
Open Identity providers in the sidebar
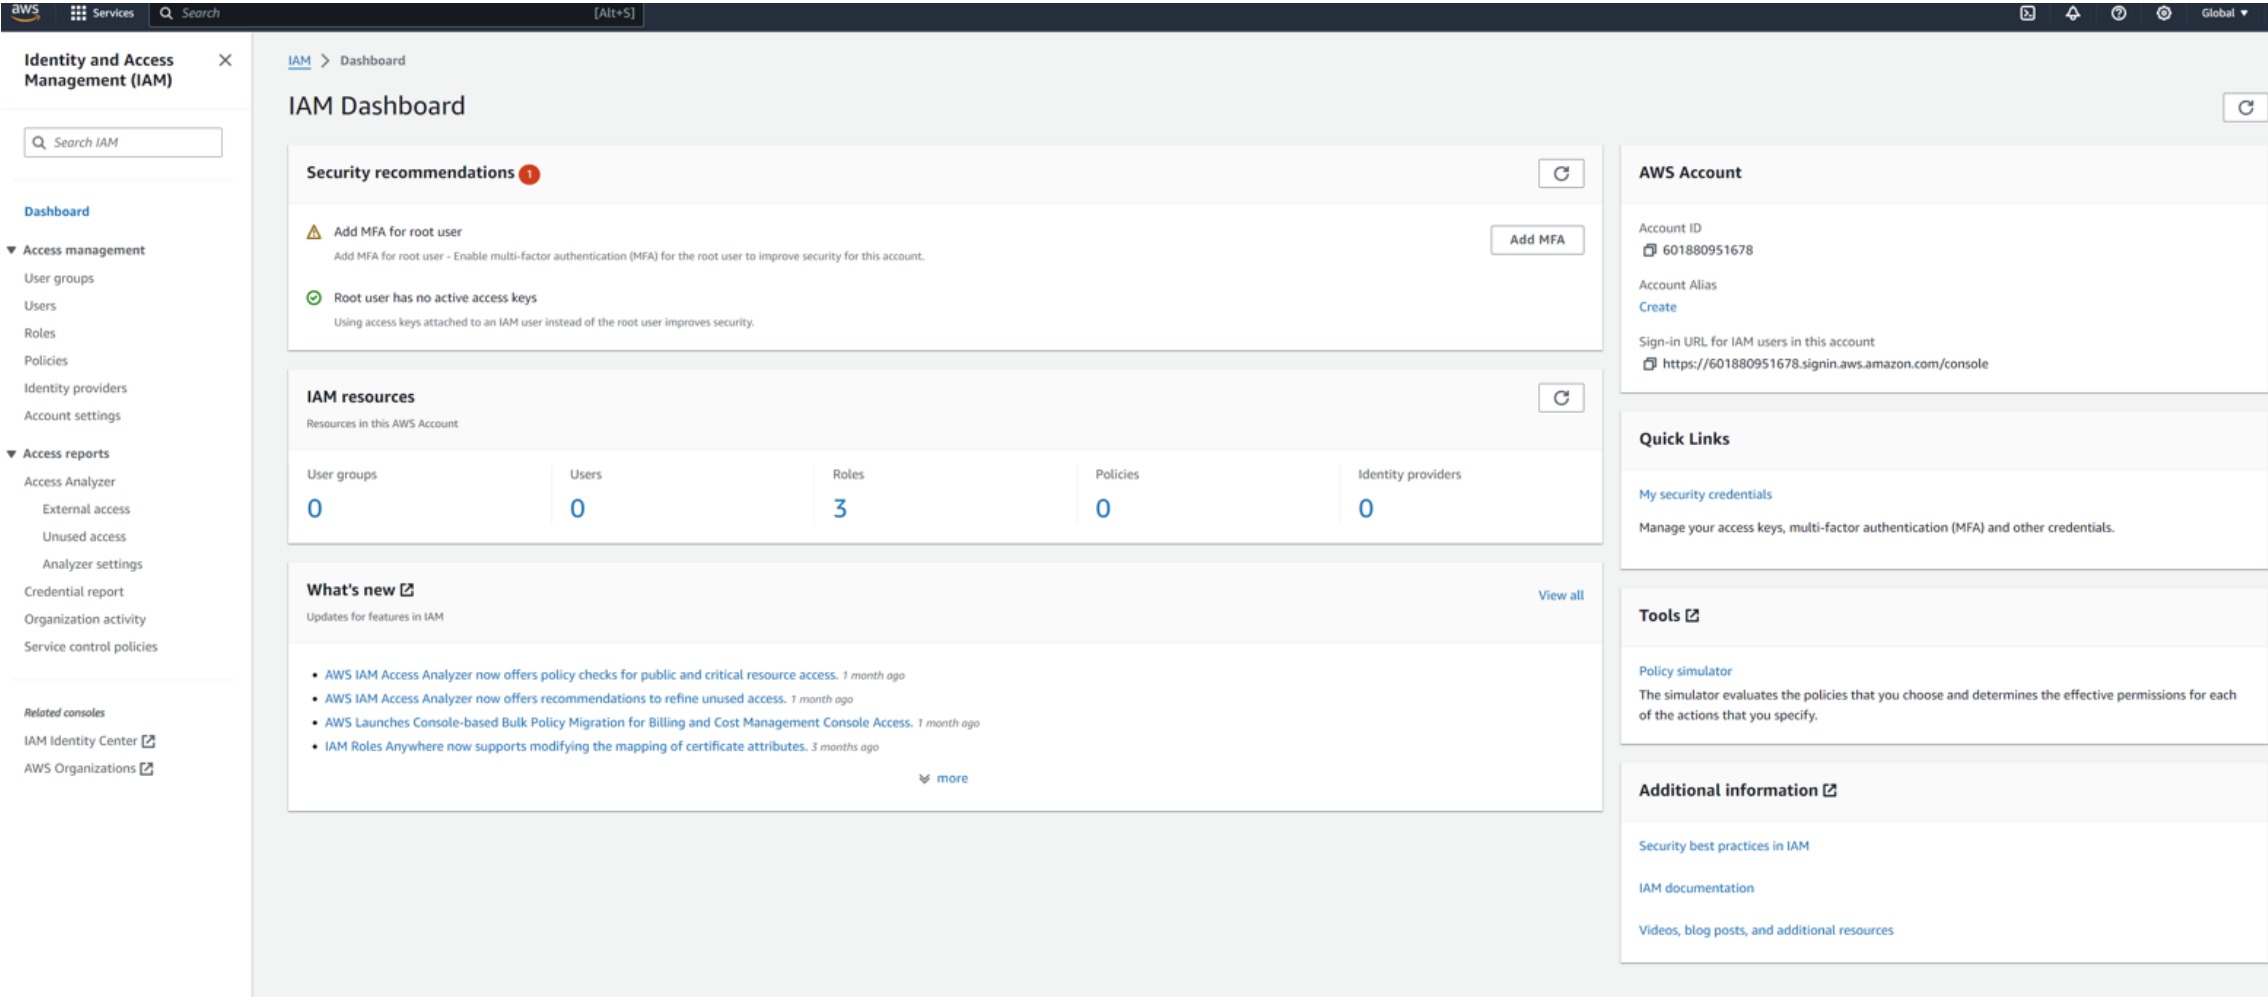(x=76, y=388)
